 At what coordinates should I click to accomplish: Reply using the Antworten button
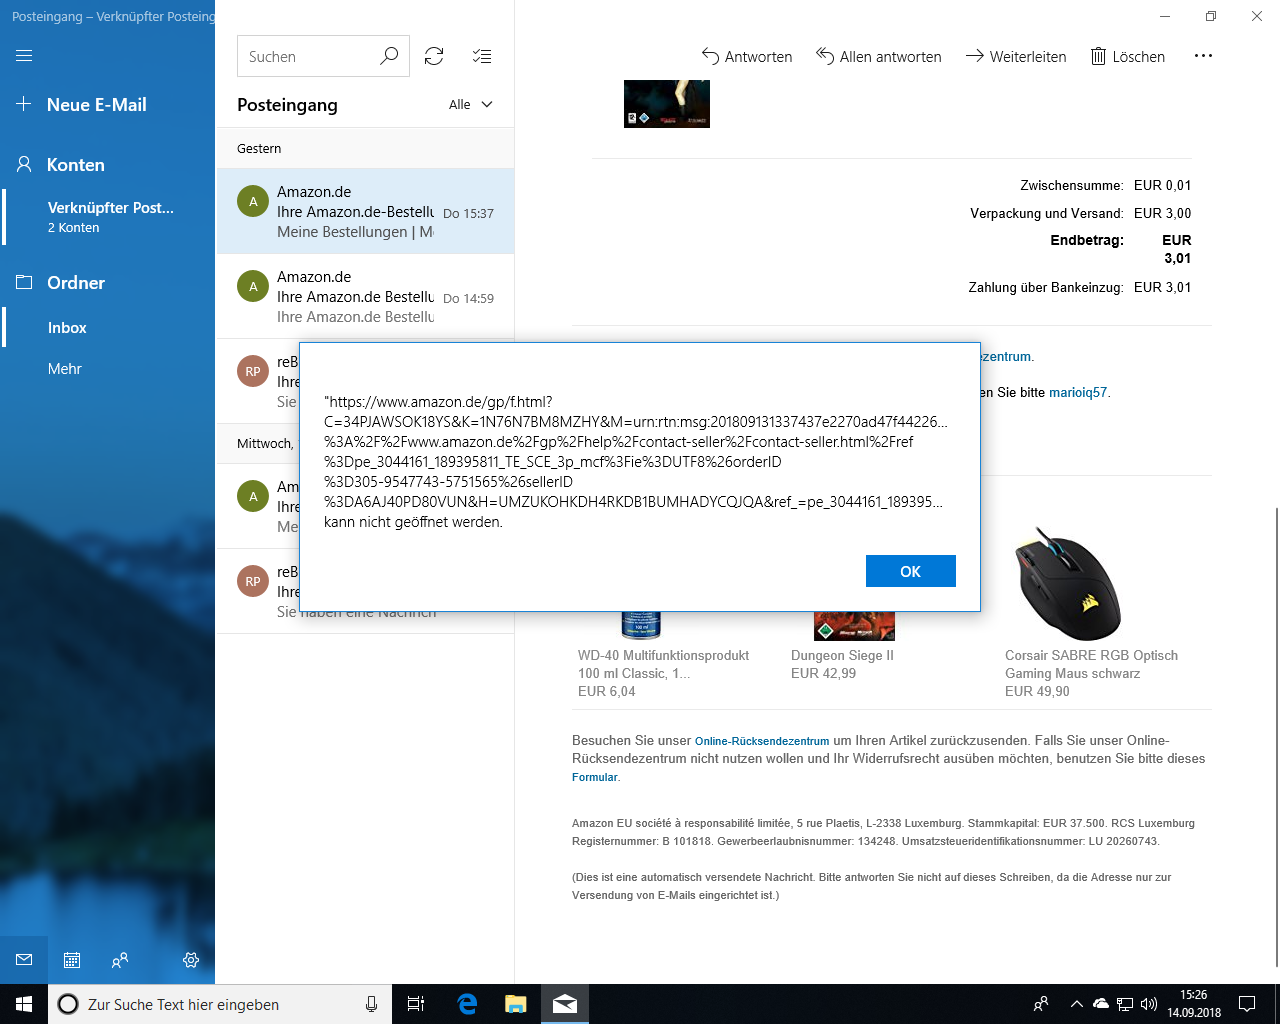pos(747,57)
